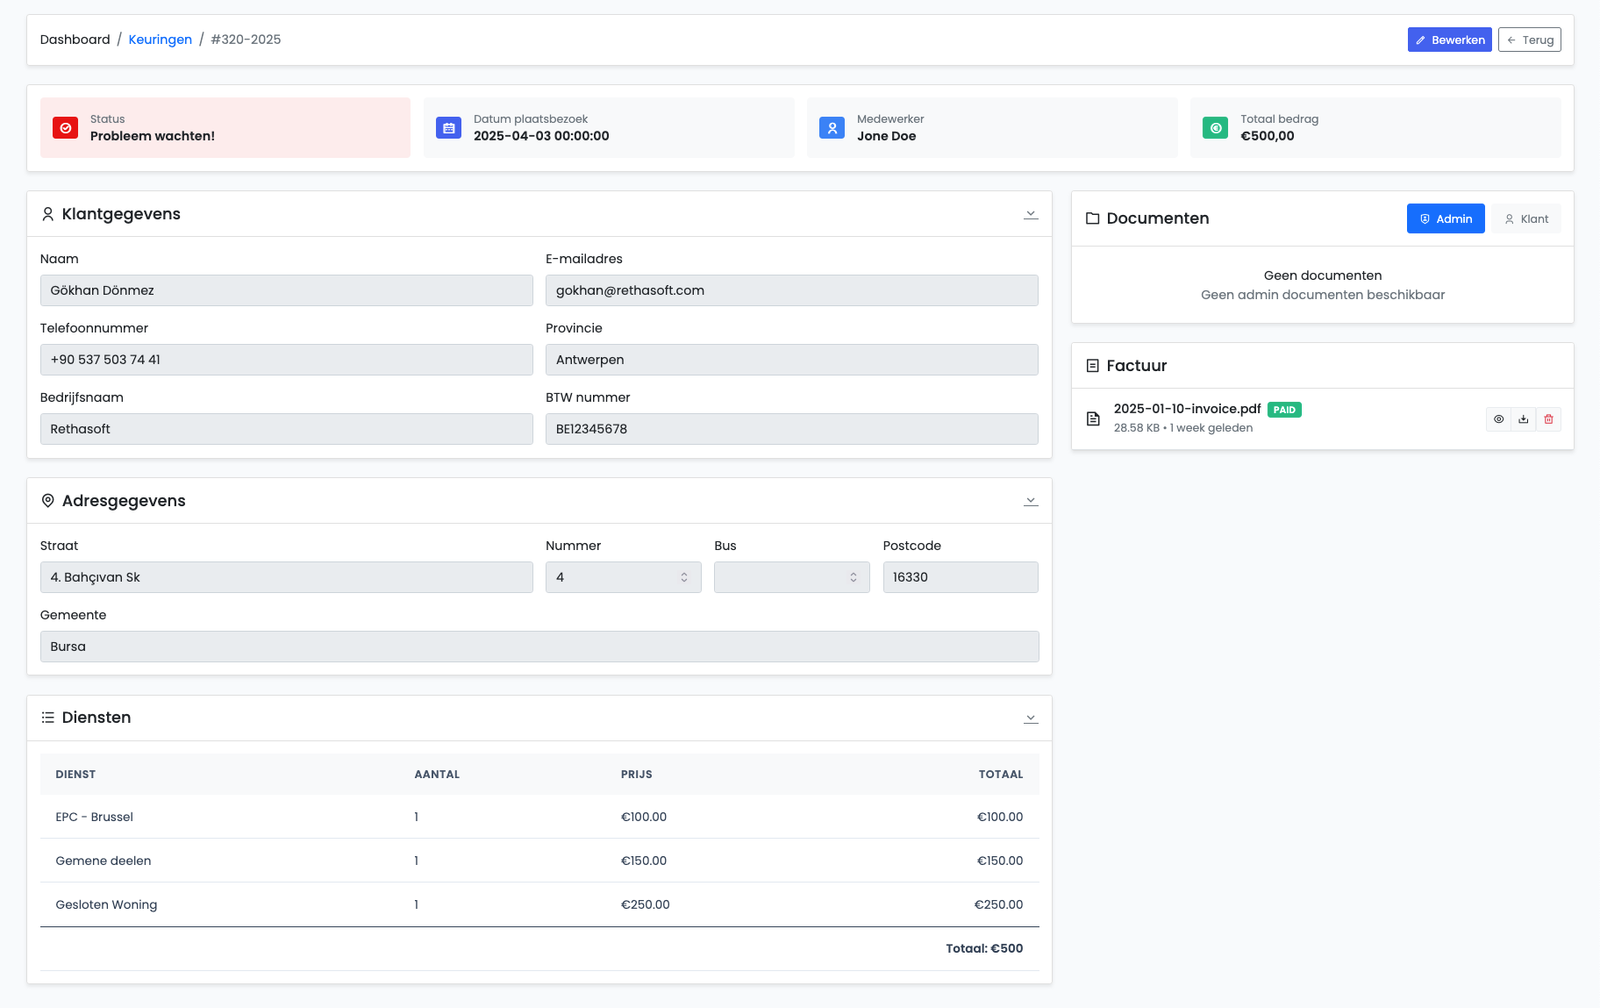
Task: Click the DIENST column header
Action: tap(76, 775)
